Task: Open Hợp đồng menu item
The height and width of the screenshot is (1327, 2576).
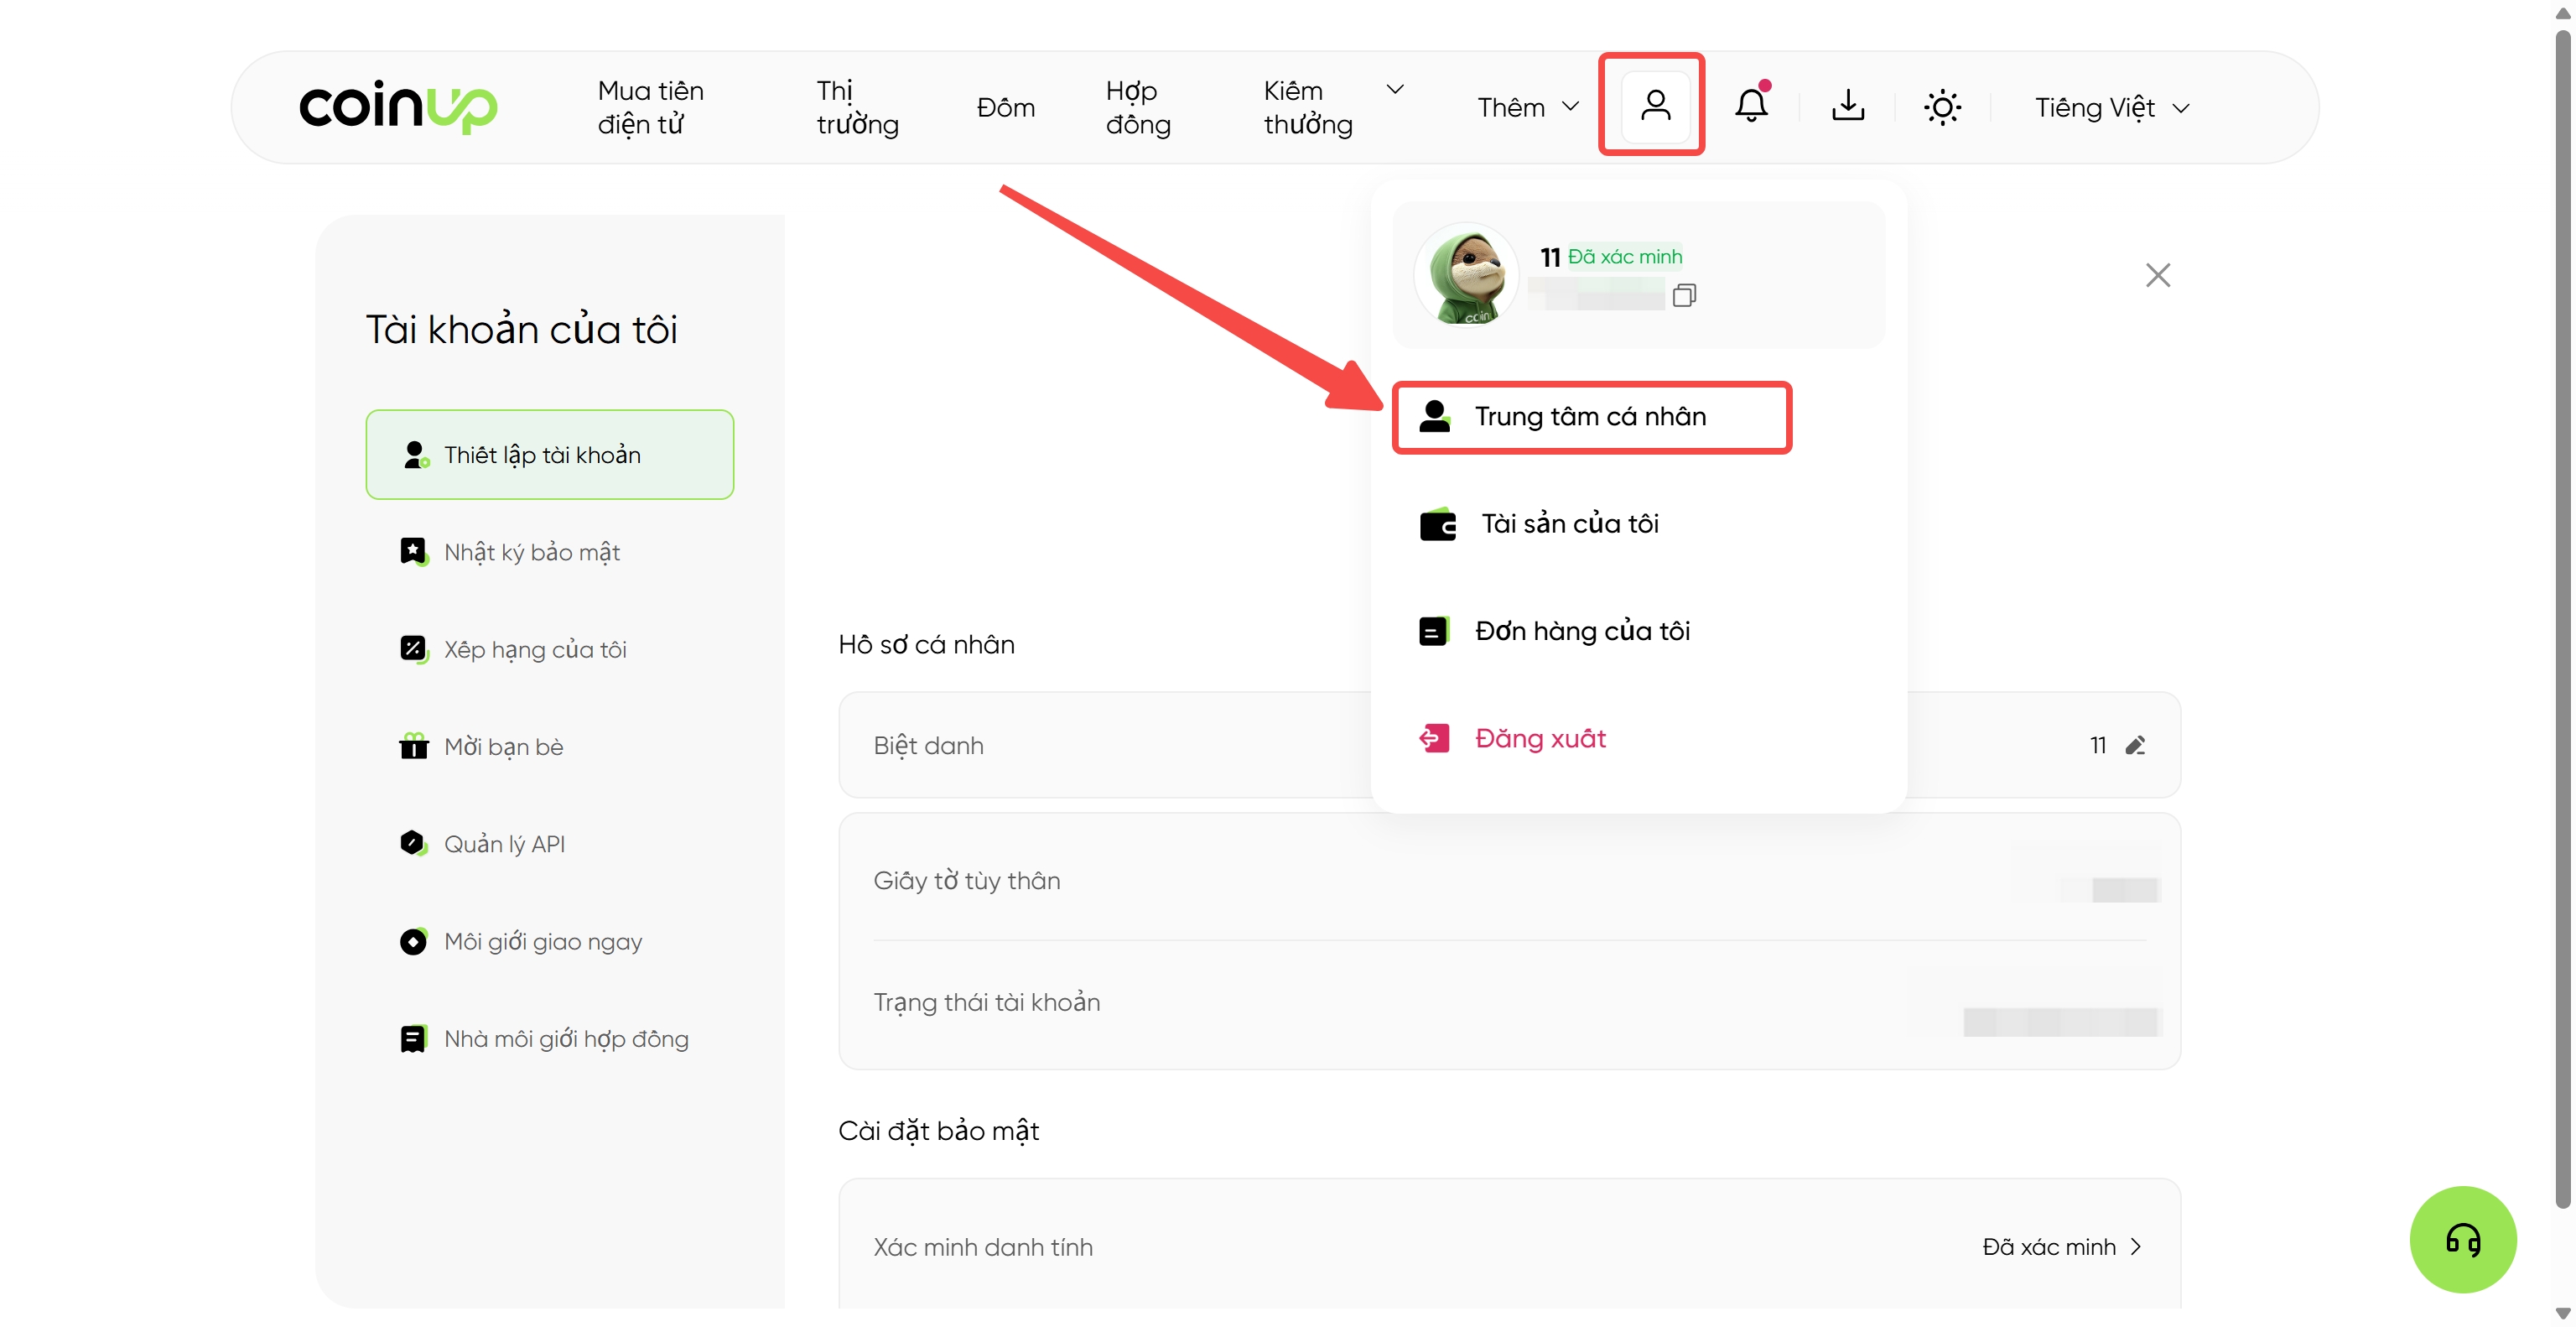Action: click(1138, 107)
